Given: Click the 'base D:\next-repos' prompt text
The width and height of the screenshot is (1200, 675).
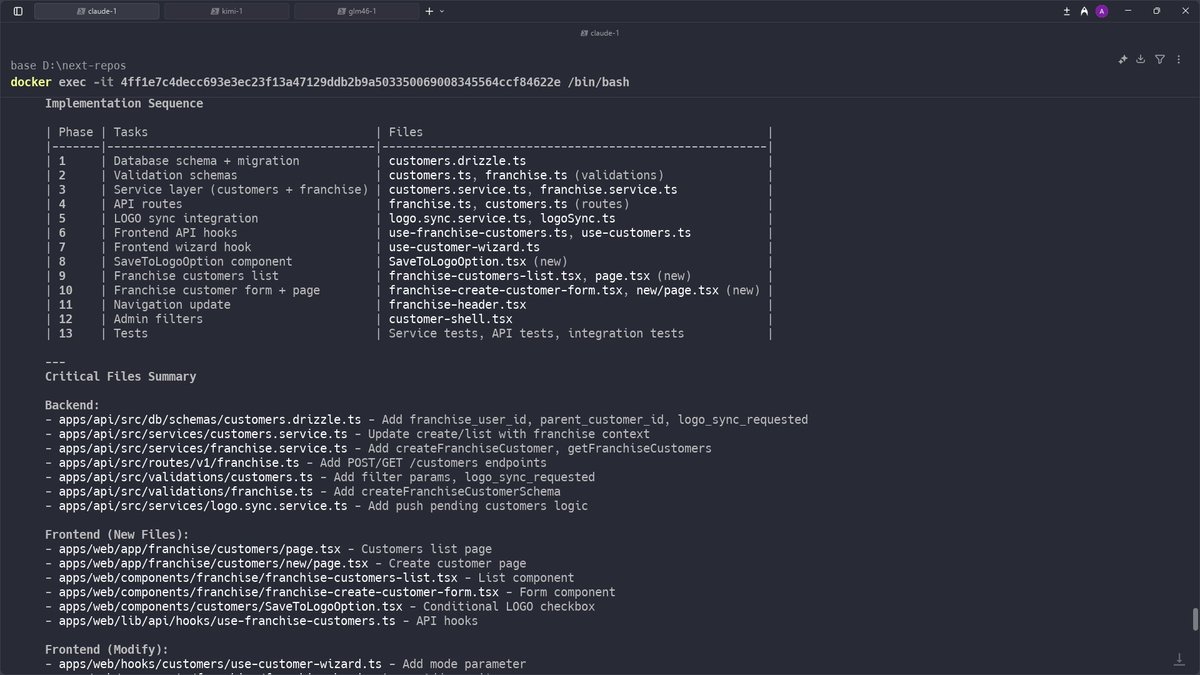Looking at the screenshot, I should point(68,65).
